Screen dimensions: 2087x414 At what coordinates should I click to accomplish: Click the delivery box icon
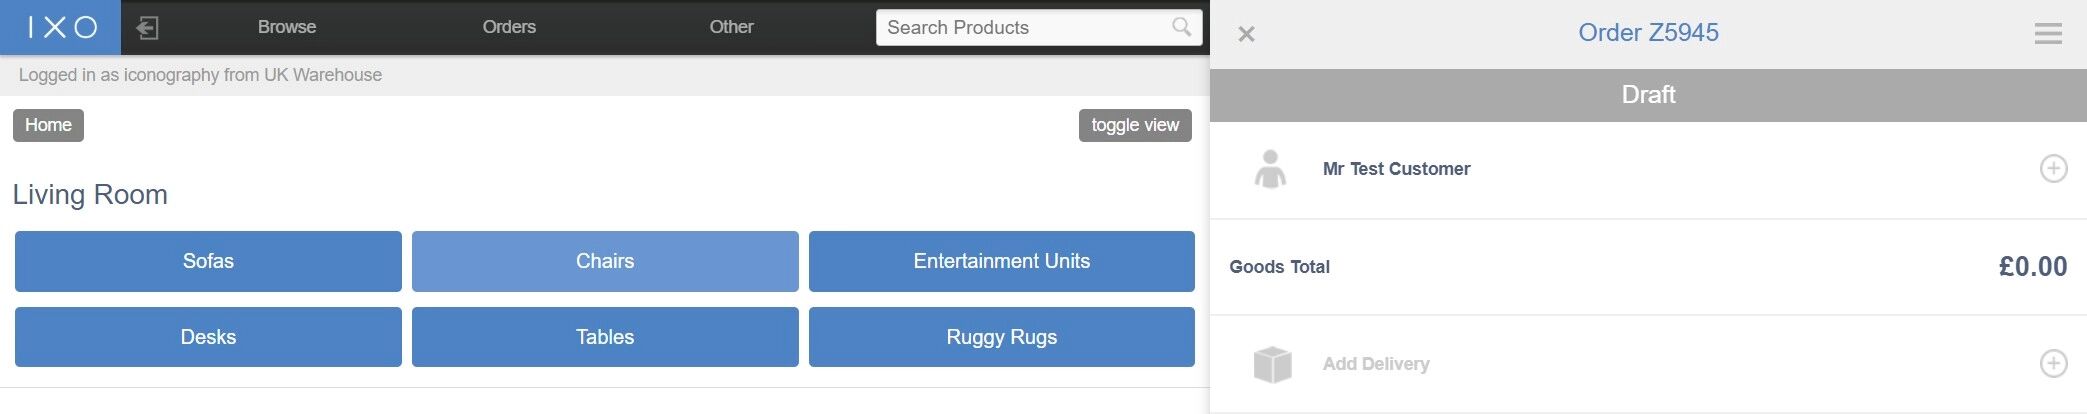[x=1272, y=364]
